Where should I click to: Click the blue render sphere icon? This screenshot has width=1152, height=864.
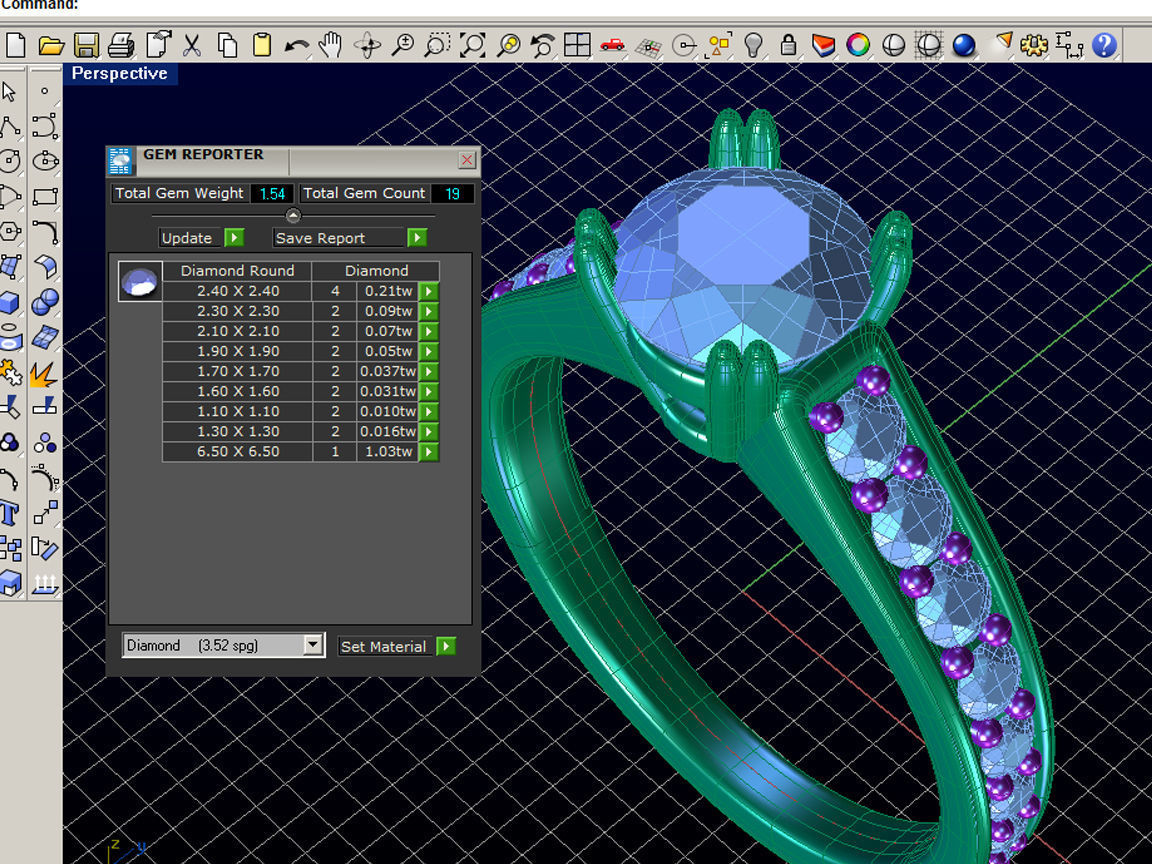pos(963,46)
